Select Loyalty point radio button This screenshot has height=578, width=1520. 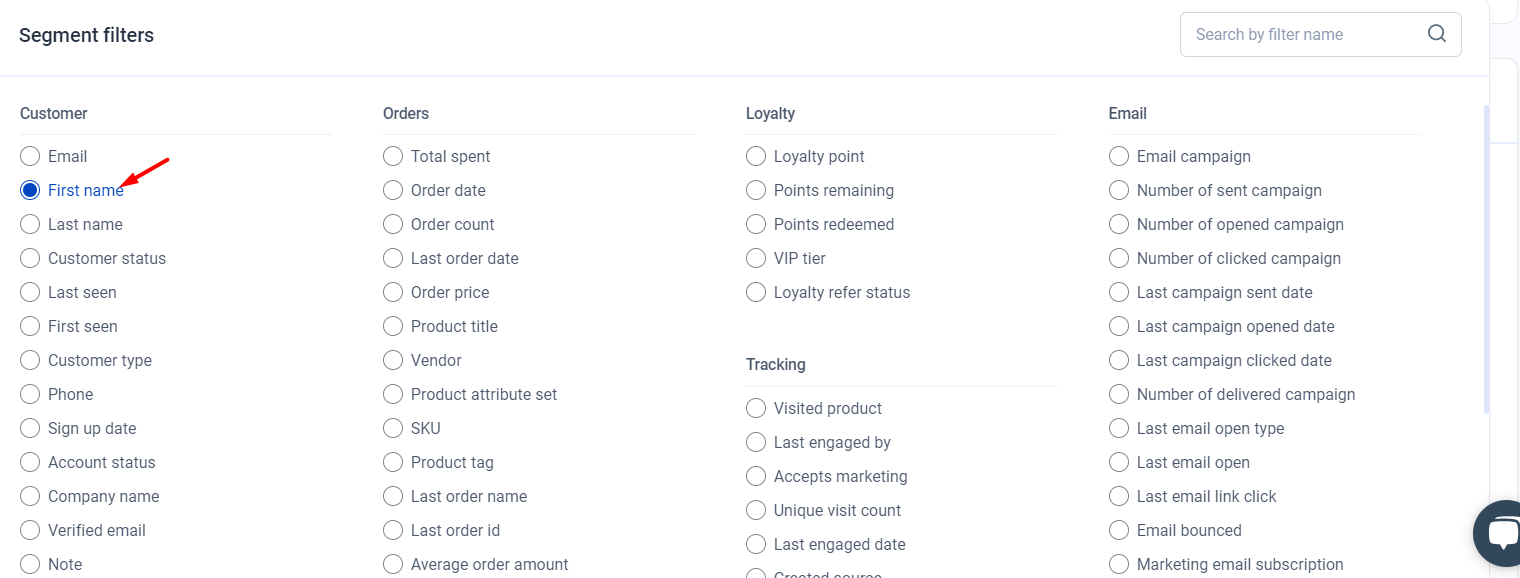point(756,156)
